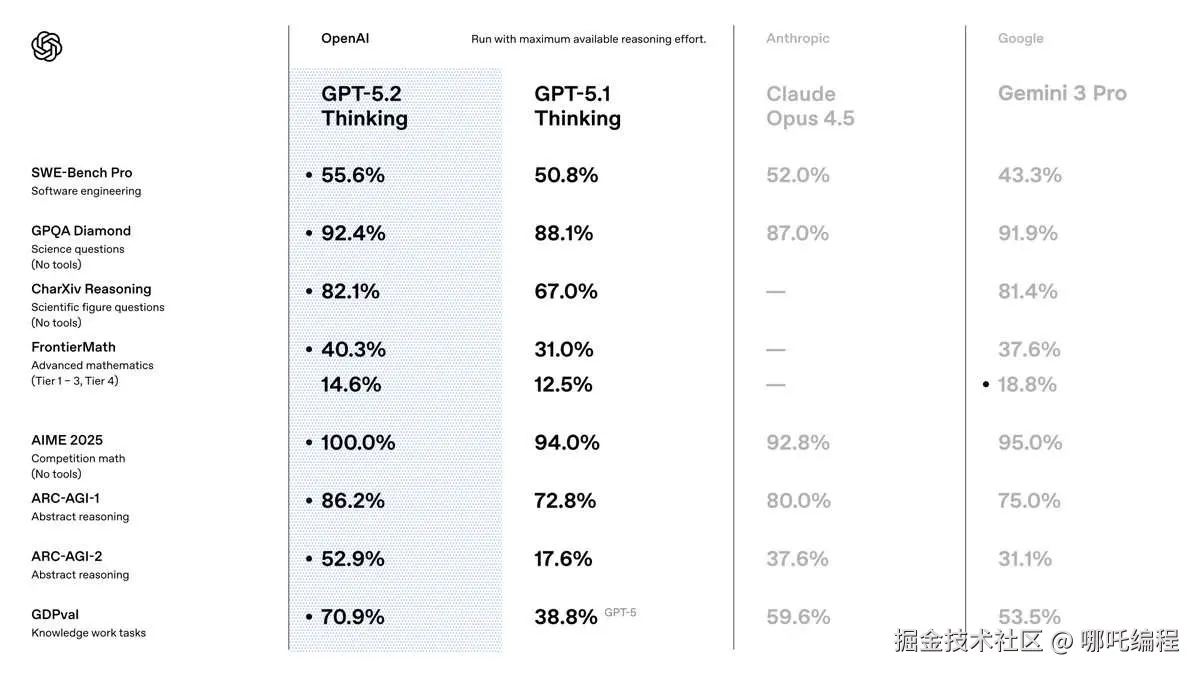1200x675 pixels.
Task: Click the 掘金技术社区 watermark text
Action: 969,641
